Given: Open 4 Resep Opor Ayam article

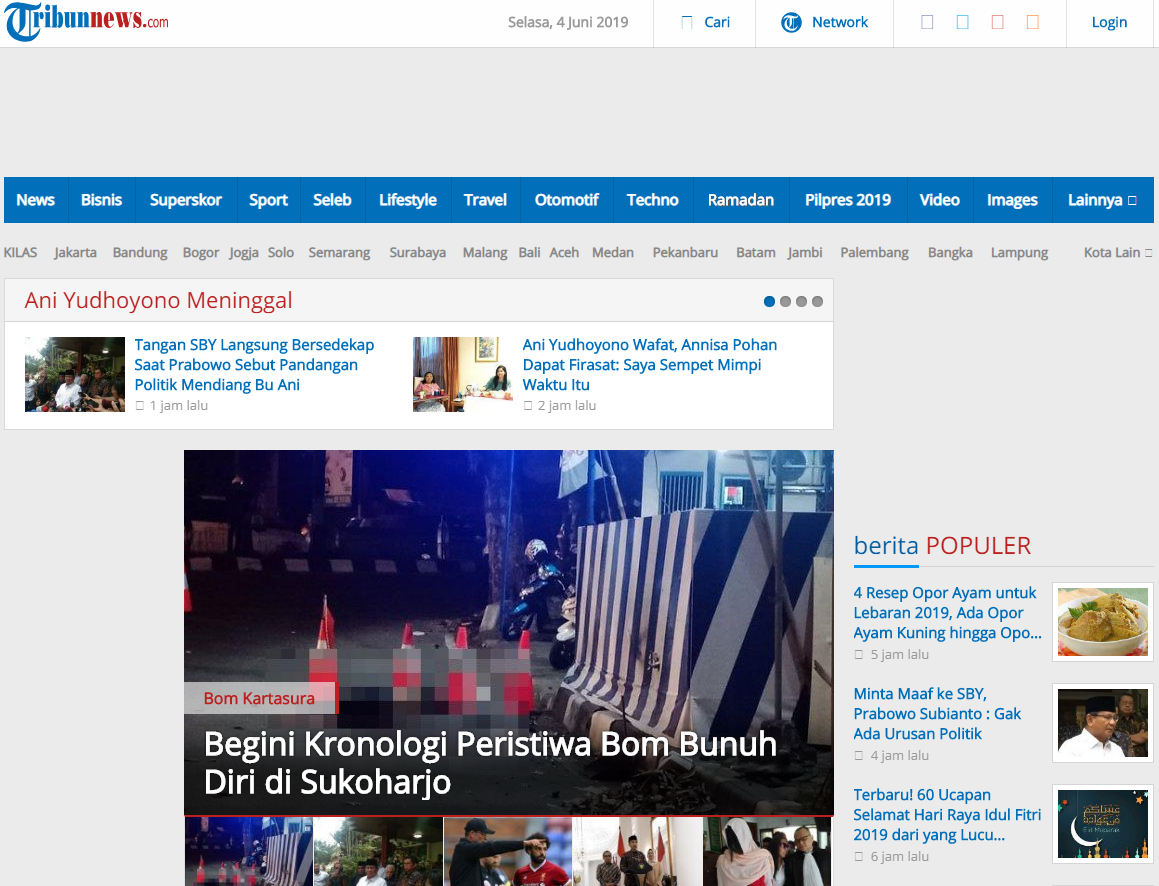Looking at the screenshot, I should [947, 613].
